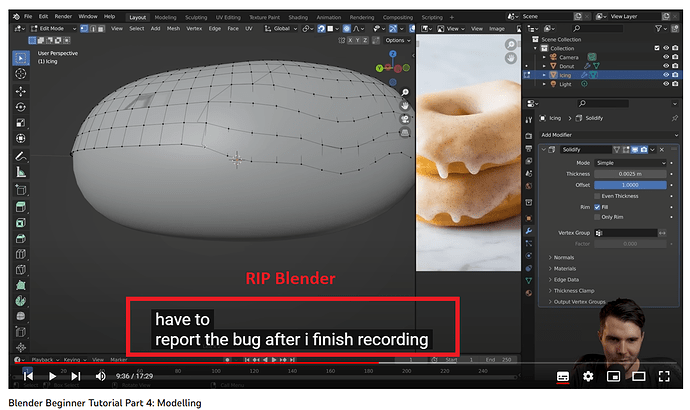Viewport: 690px width, 410px height.
Task: Switch to the Shading workspace tab
Action: [298, 18]
